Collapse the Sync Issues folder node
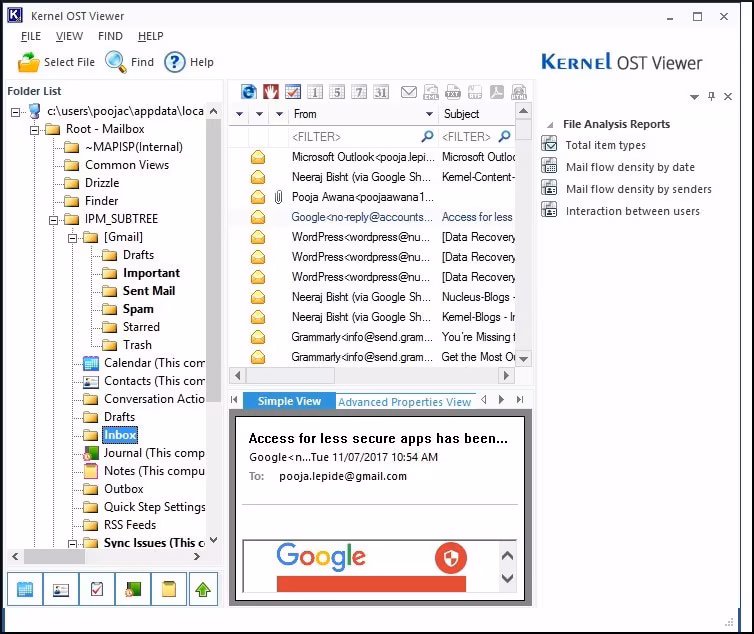Viewport: 754px width, 634px height. [73, 544]
